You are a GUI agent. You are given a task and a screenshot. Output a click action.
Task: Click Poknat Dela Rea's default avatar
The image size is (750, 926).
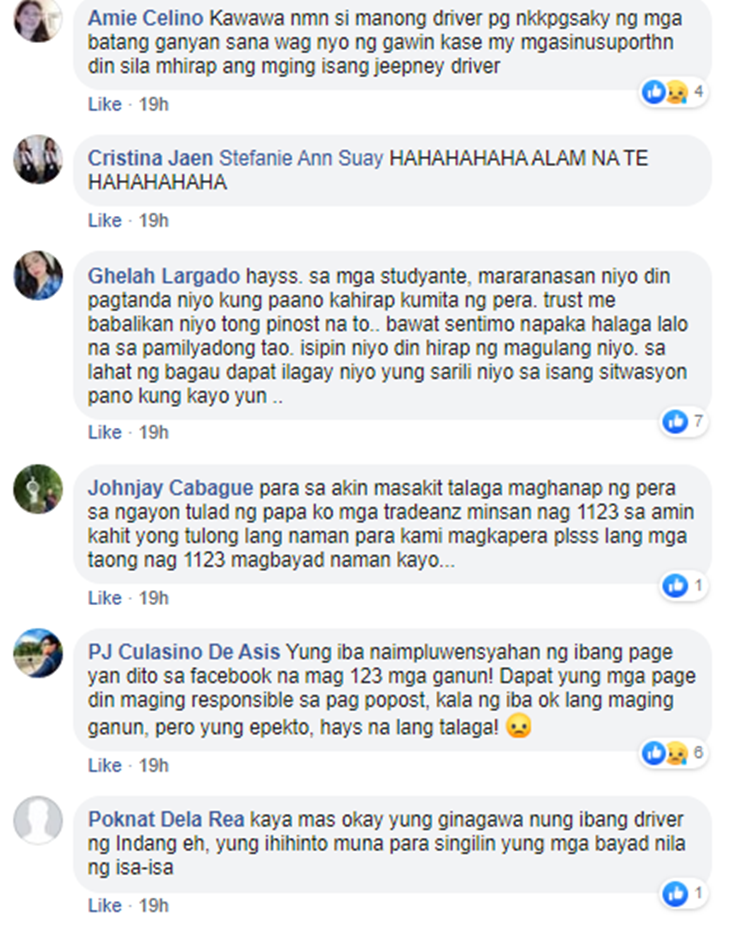pos(38,820)
